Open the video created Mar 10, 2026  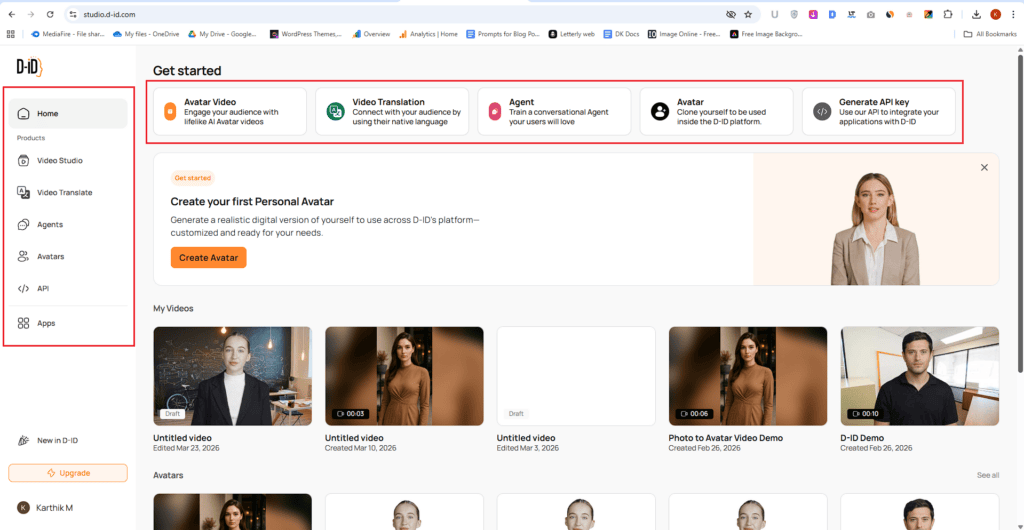404,376
